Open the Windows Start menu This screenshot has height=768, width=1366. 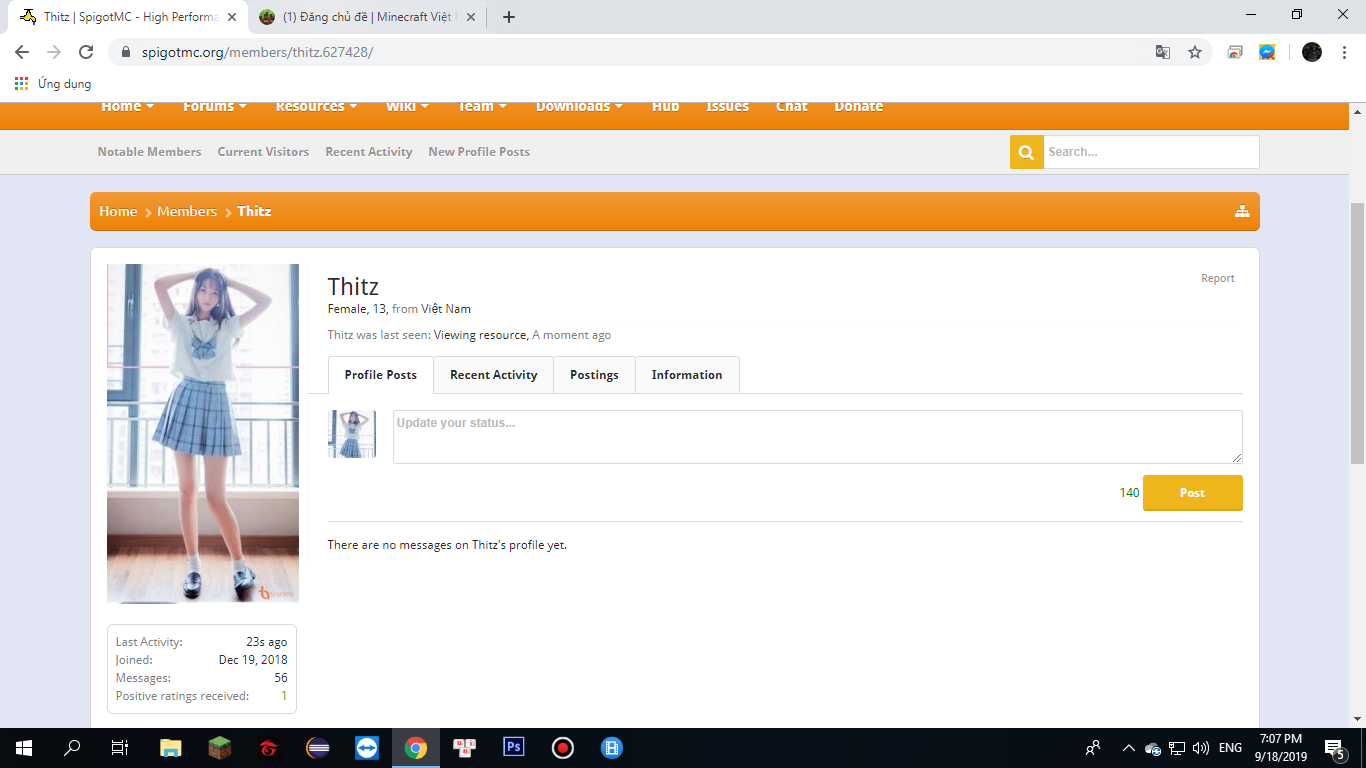click(24, 747)
